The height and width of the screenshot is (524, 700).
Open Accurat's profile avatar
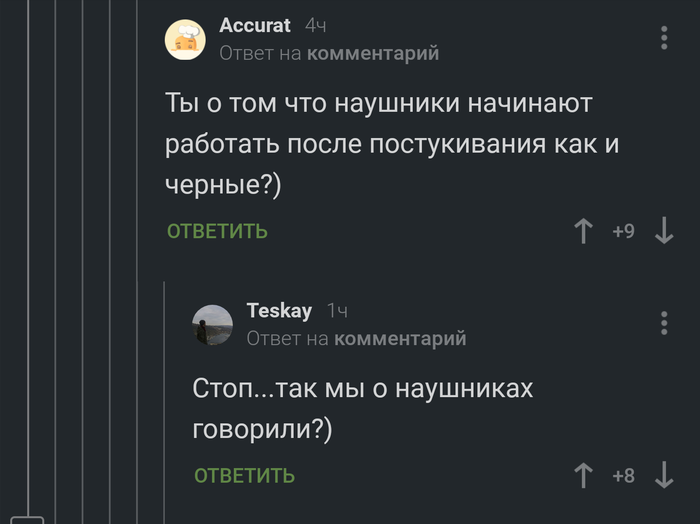coord(186,40)
